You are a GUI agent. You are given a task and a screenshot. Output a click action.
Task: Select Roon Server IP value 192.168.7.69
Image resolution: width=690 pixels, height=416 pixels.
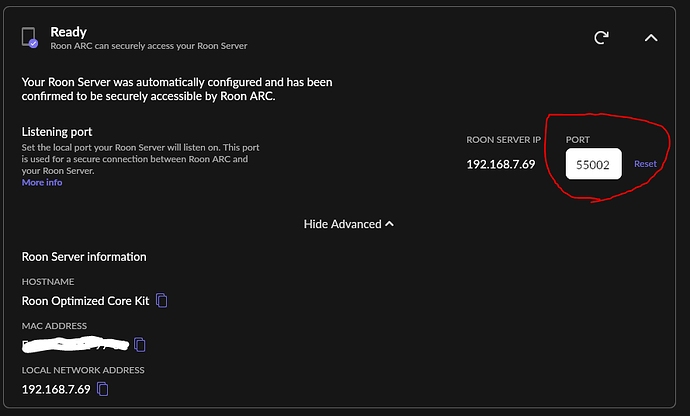pos(501,164)
